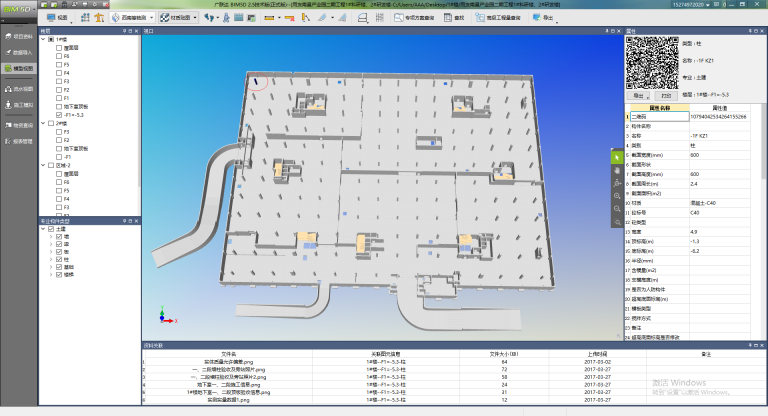
Task: Open 施工模拟 in the left sidebar
Action: pos(19,104)
